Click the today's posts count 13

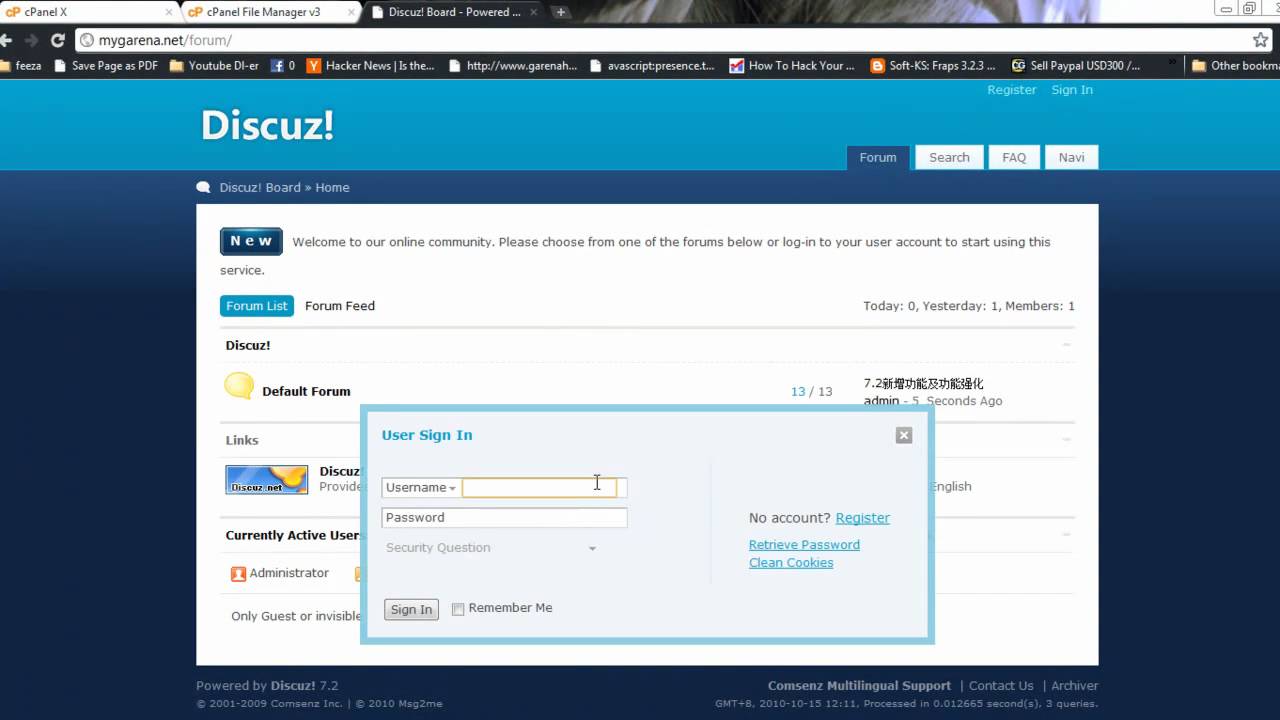point(798,392)
